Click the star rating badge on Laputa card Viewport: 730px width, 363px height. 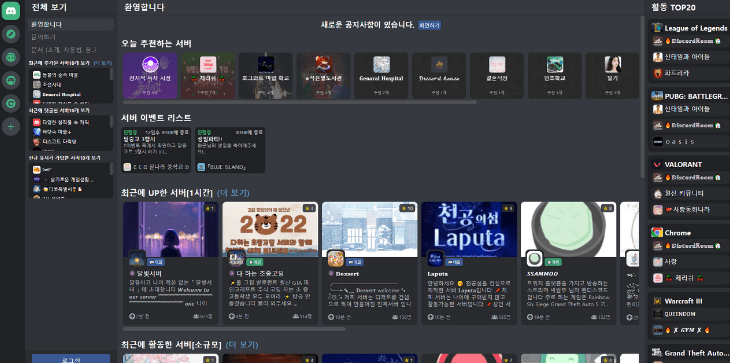click(508, 208)
